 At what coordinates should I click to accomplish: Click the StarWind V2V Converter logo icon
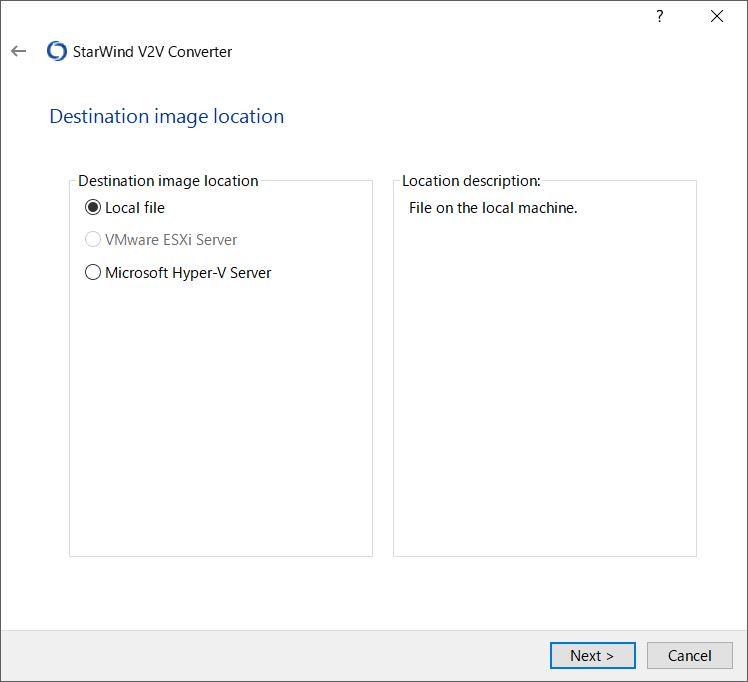(x=57, y=51)
